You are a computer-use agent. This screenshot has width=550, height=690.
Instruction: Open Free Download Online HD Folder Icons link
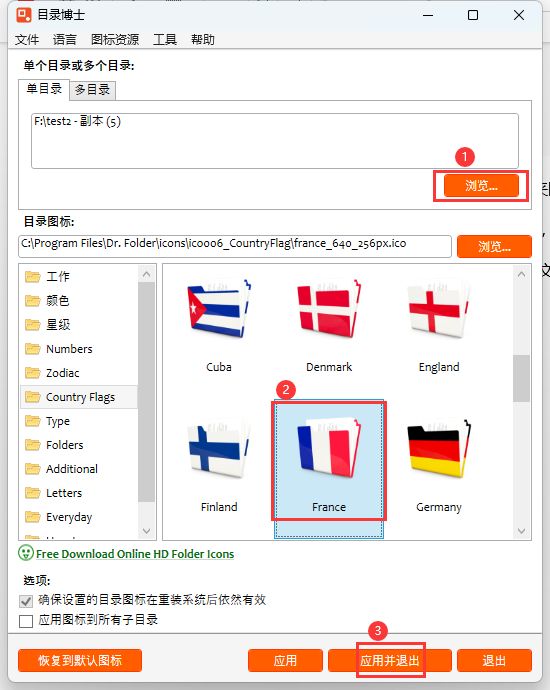(135, 554)
